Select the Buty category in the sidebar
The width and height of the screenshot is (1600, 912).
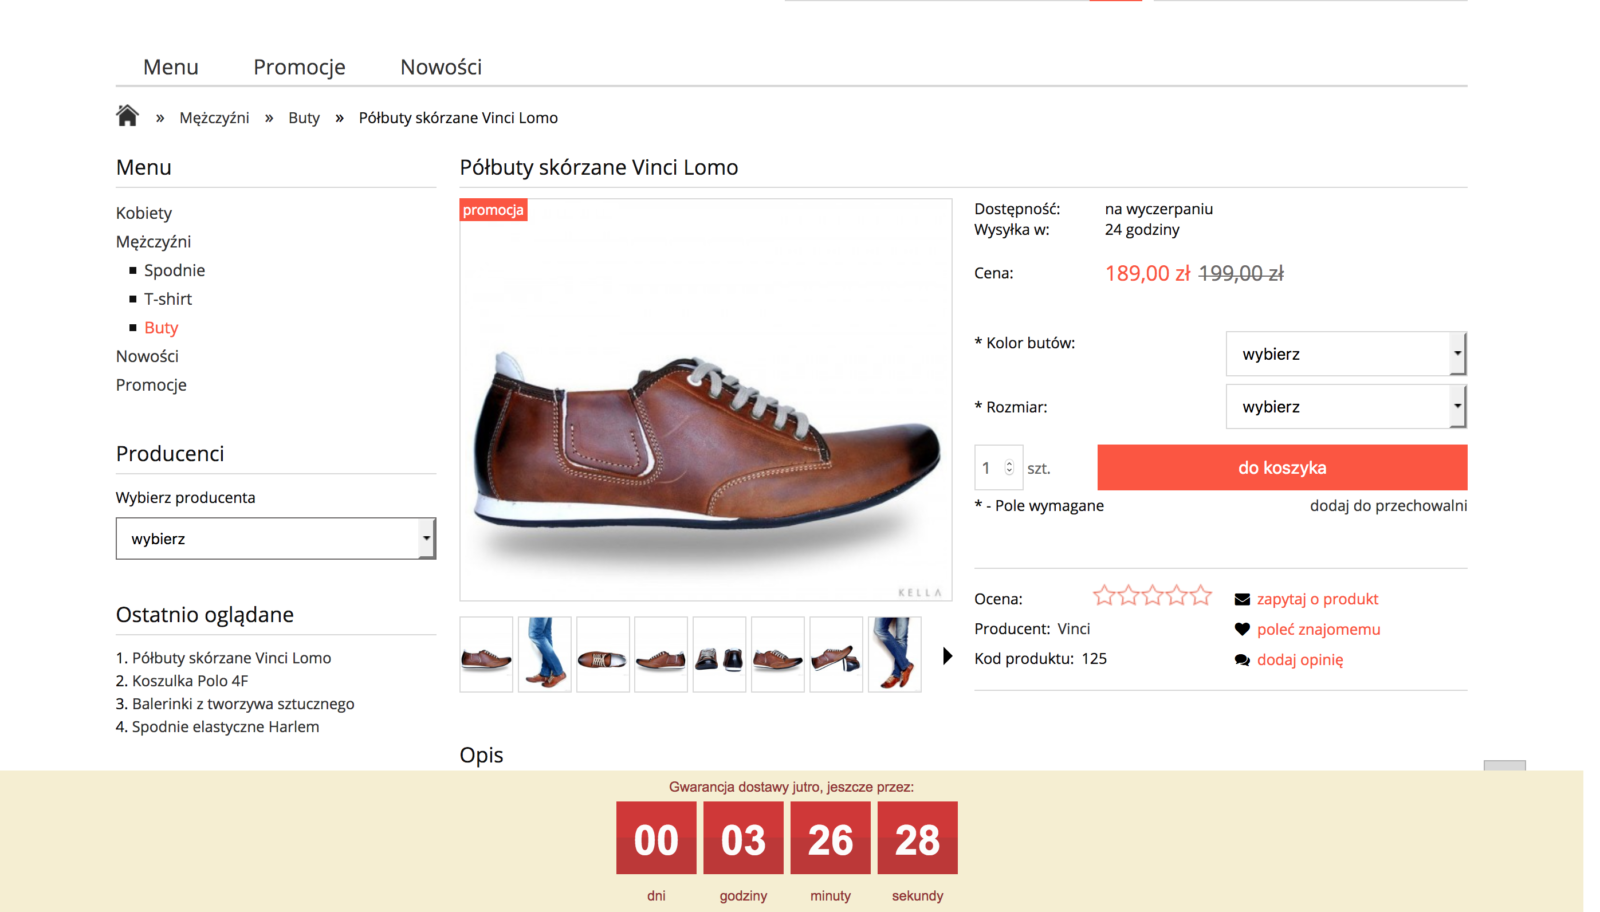[x=161, y=328]
